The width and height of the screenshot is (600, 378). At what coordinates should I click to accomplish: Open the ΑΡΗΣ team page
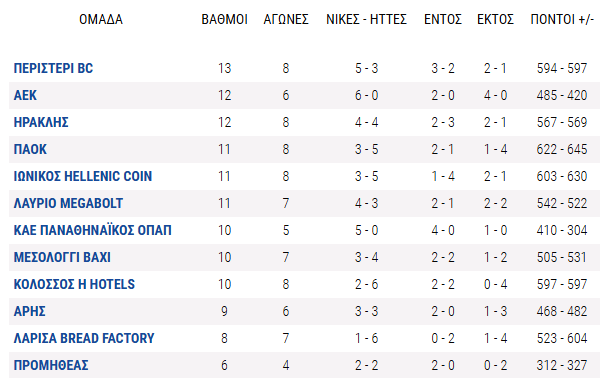coord(29,311)
